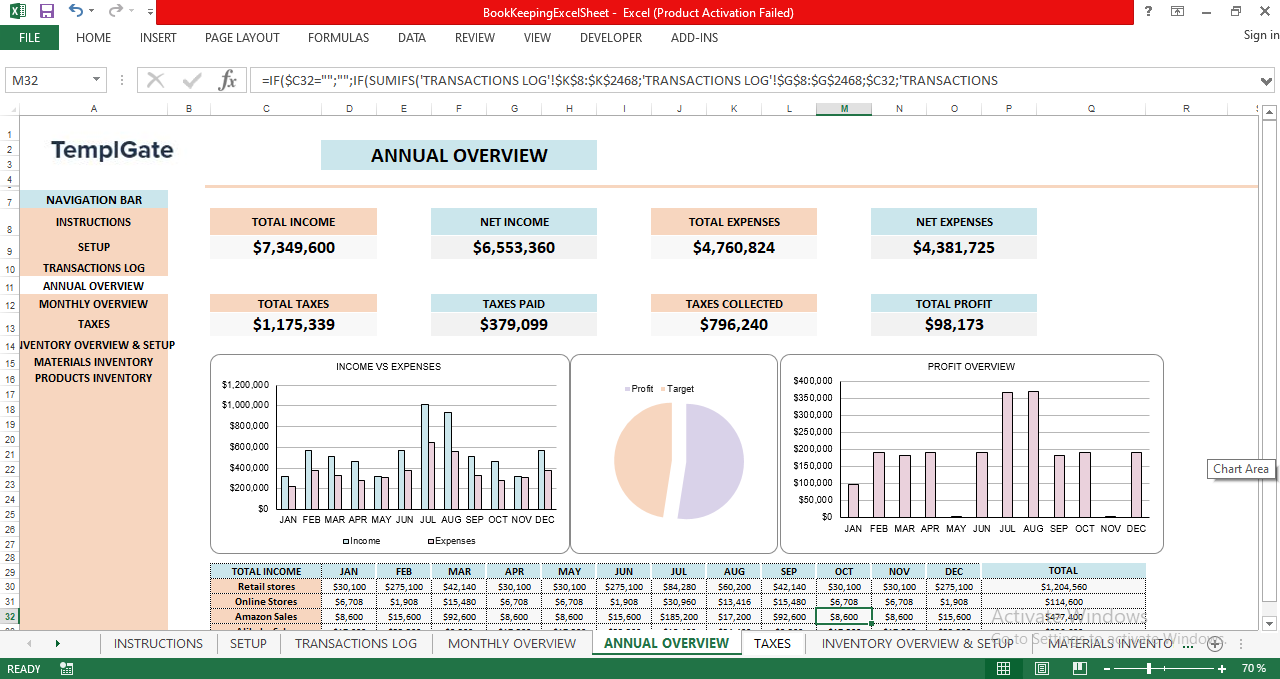Open TAXES from navigation bar

tap(94, 324)
